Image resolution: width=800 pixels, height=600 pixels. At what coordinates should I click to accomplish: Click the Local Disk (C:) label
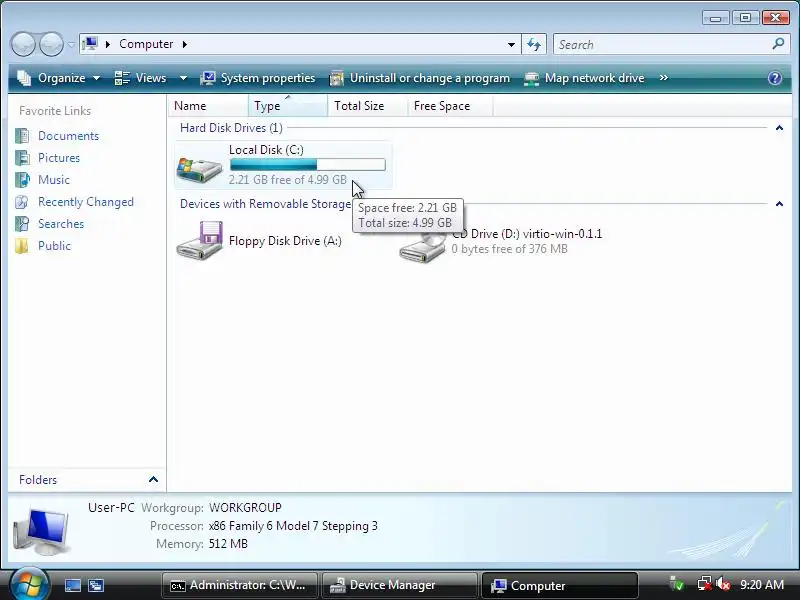click(266, 150)
